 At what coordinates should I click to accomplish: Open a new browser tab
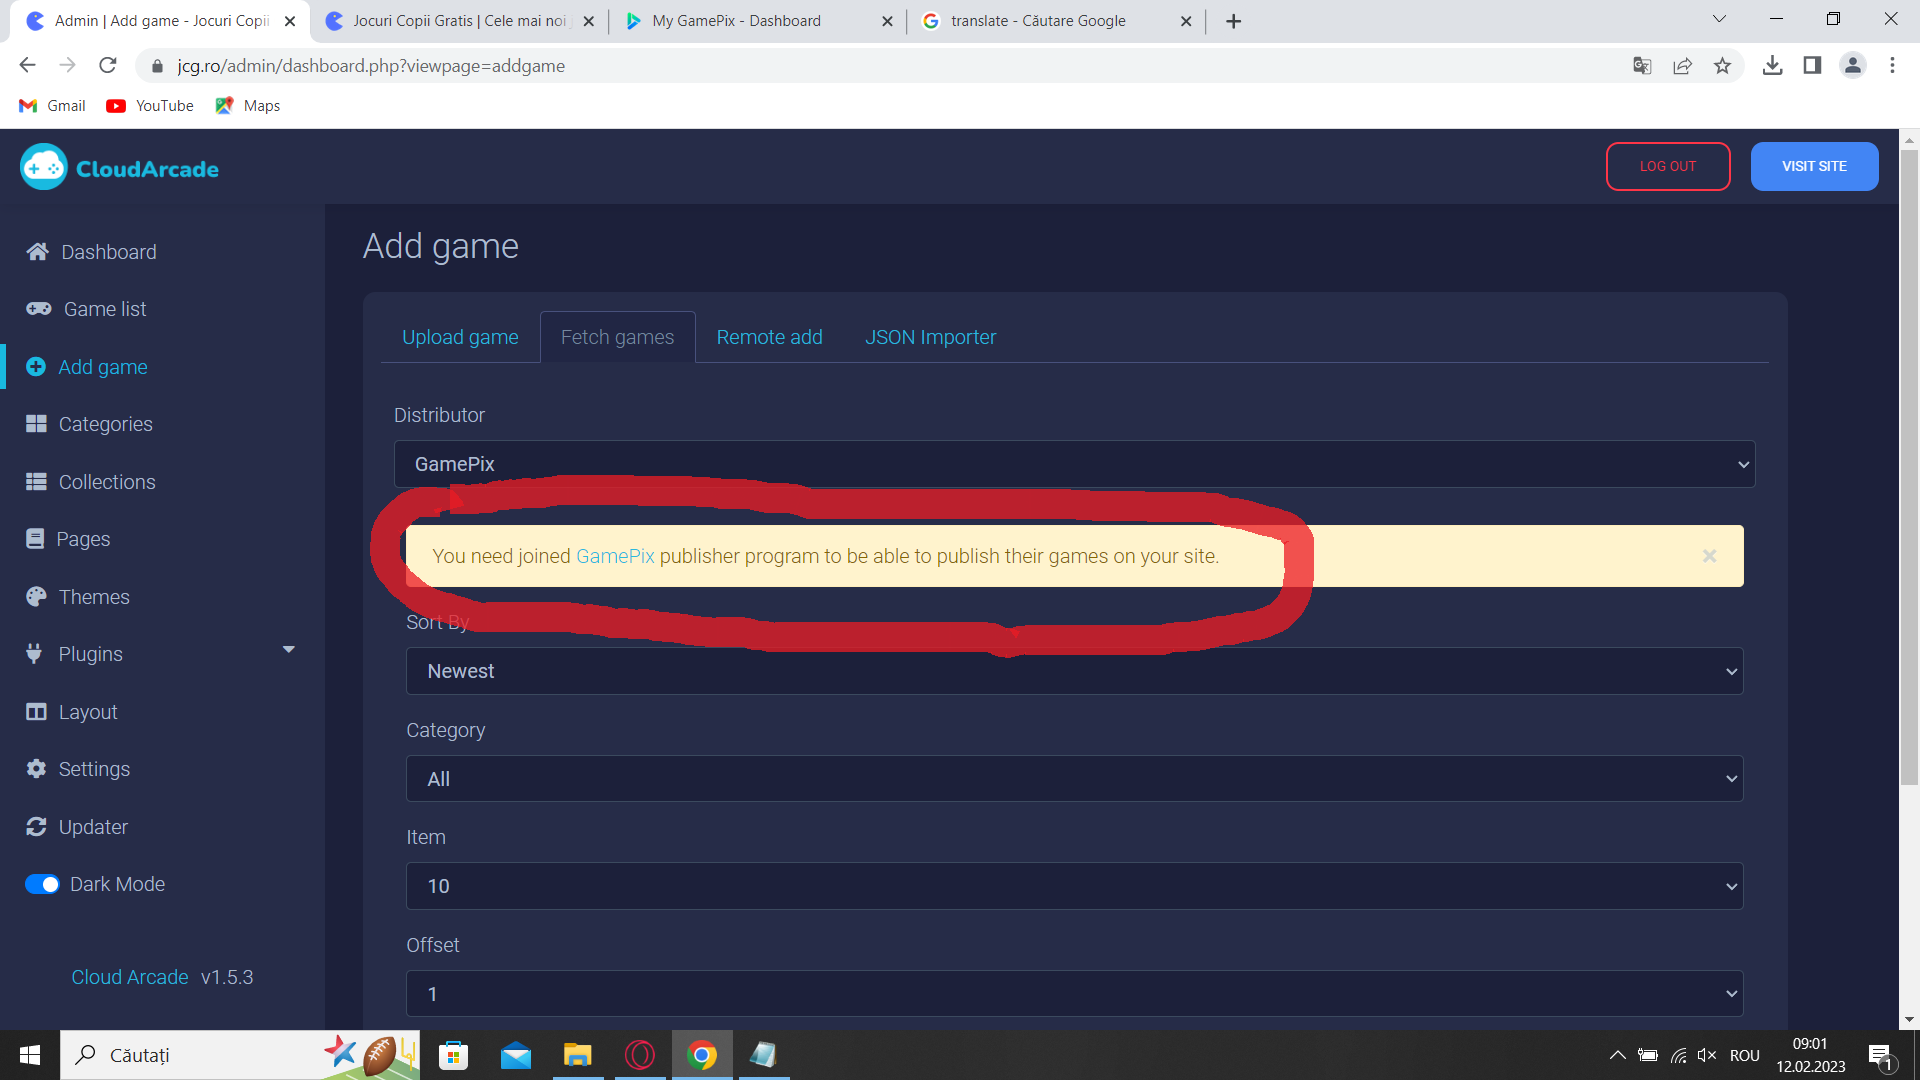pos(1233,21)
